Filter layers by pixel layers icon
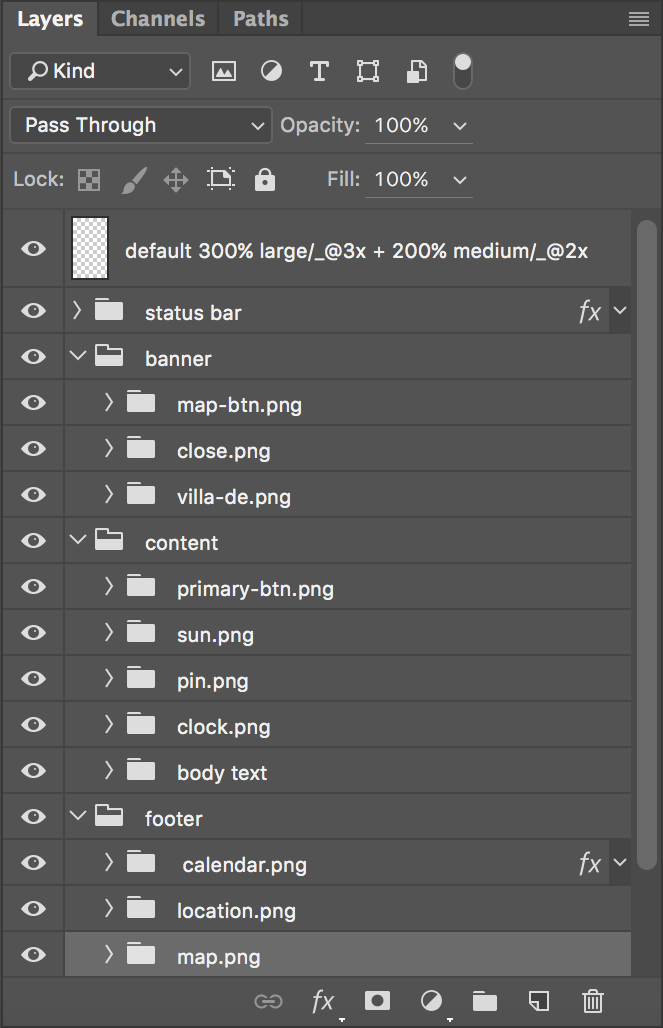 pyautogui.click(x=224, y=71)
